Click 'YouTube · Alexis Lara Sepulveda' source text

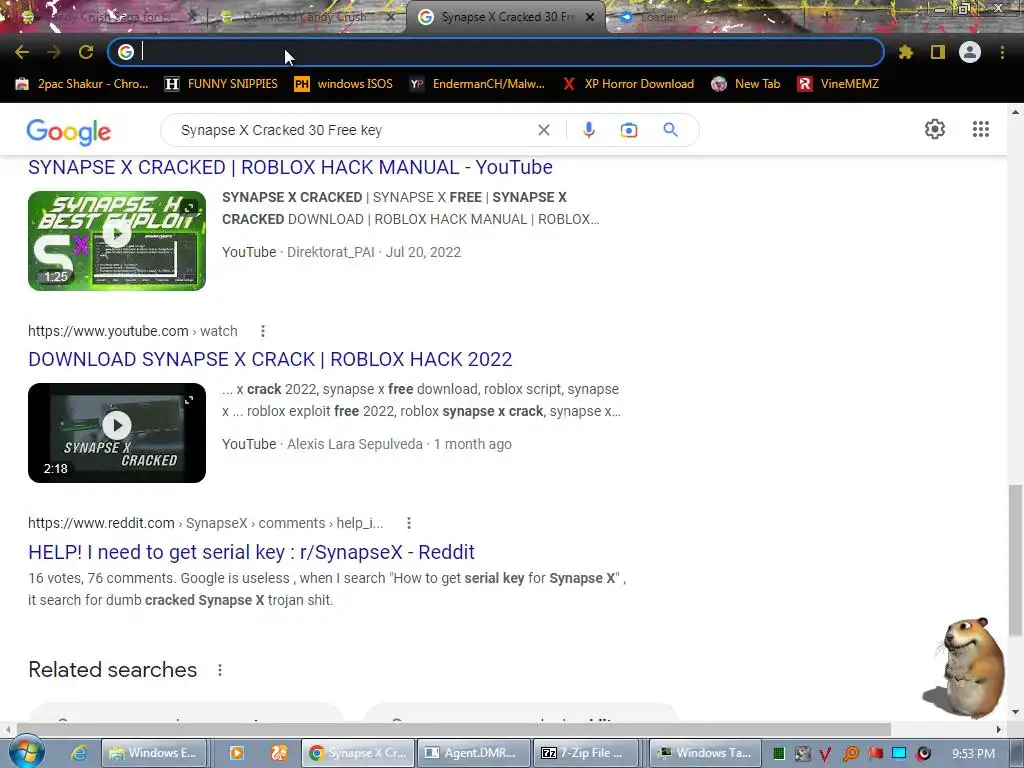322,444
